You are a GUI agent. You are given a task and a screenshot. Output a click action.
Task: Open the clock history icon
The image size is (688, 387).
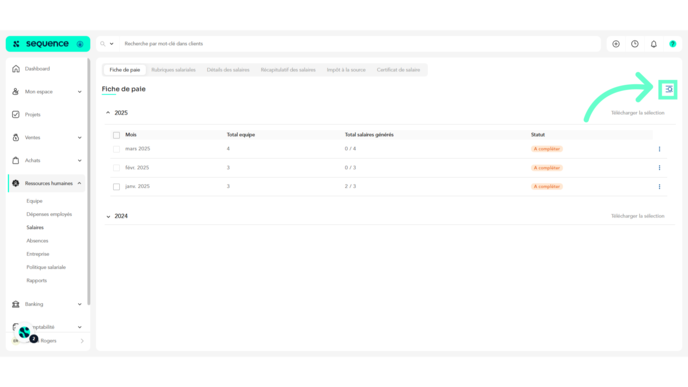tap(635, 44)
